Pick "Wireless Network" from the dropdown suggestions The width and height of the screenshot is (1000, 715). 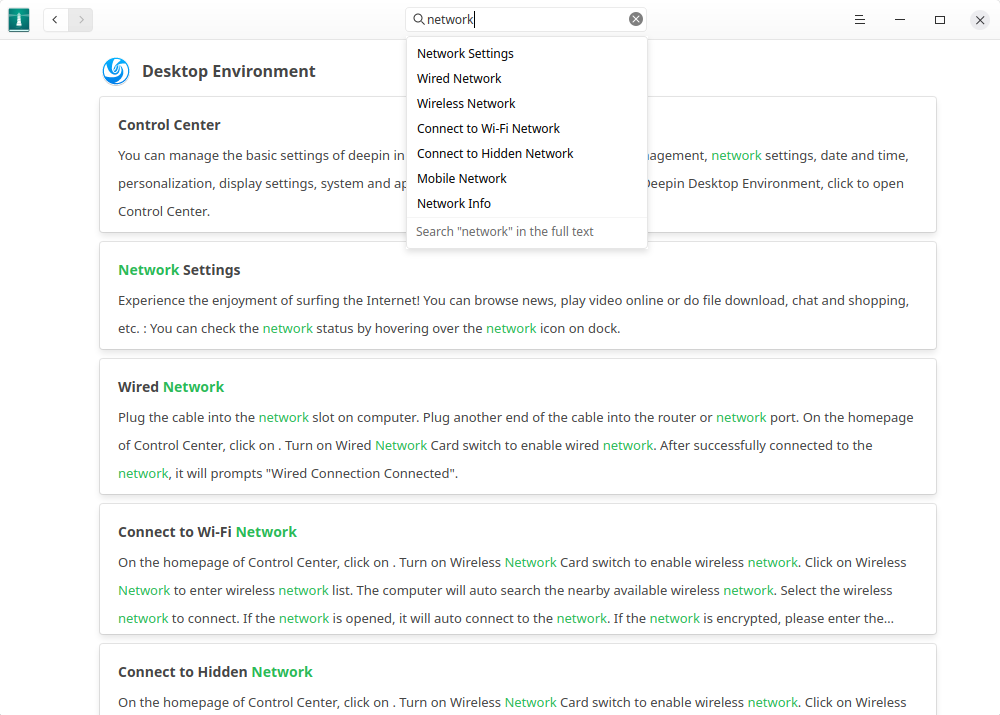[x=527, y=103]
